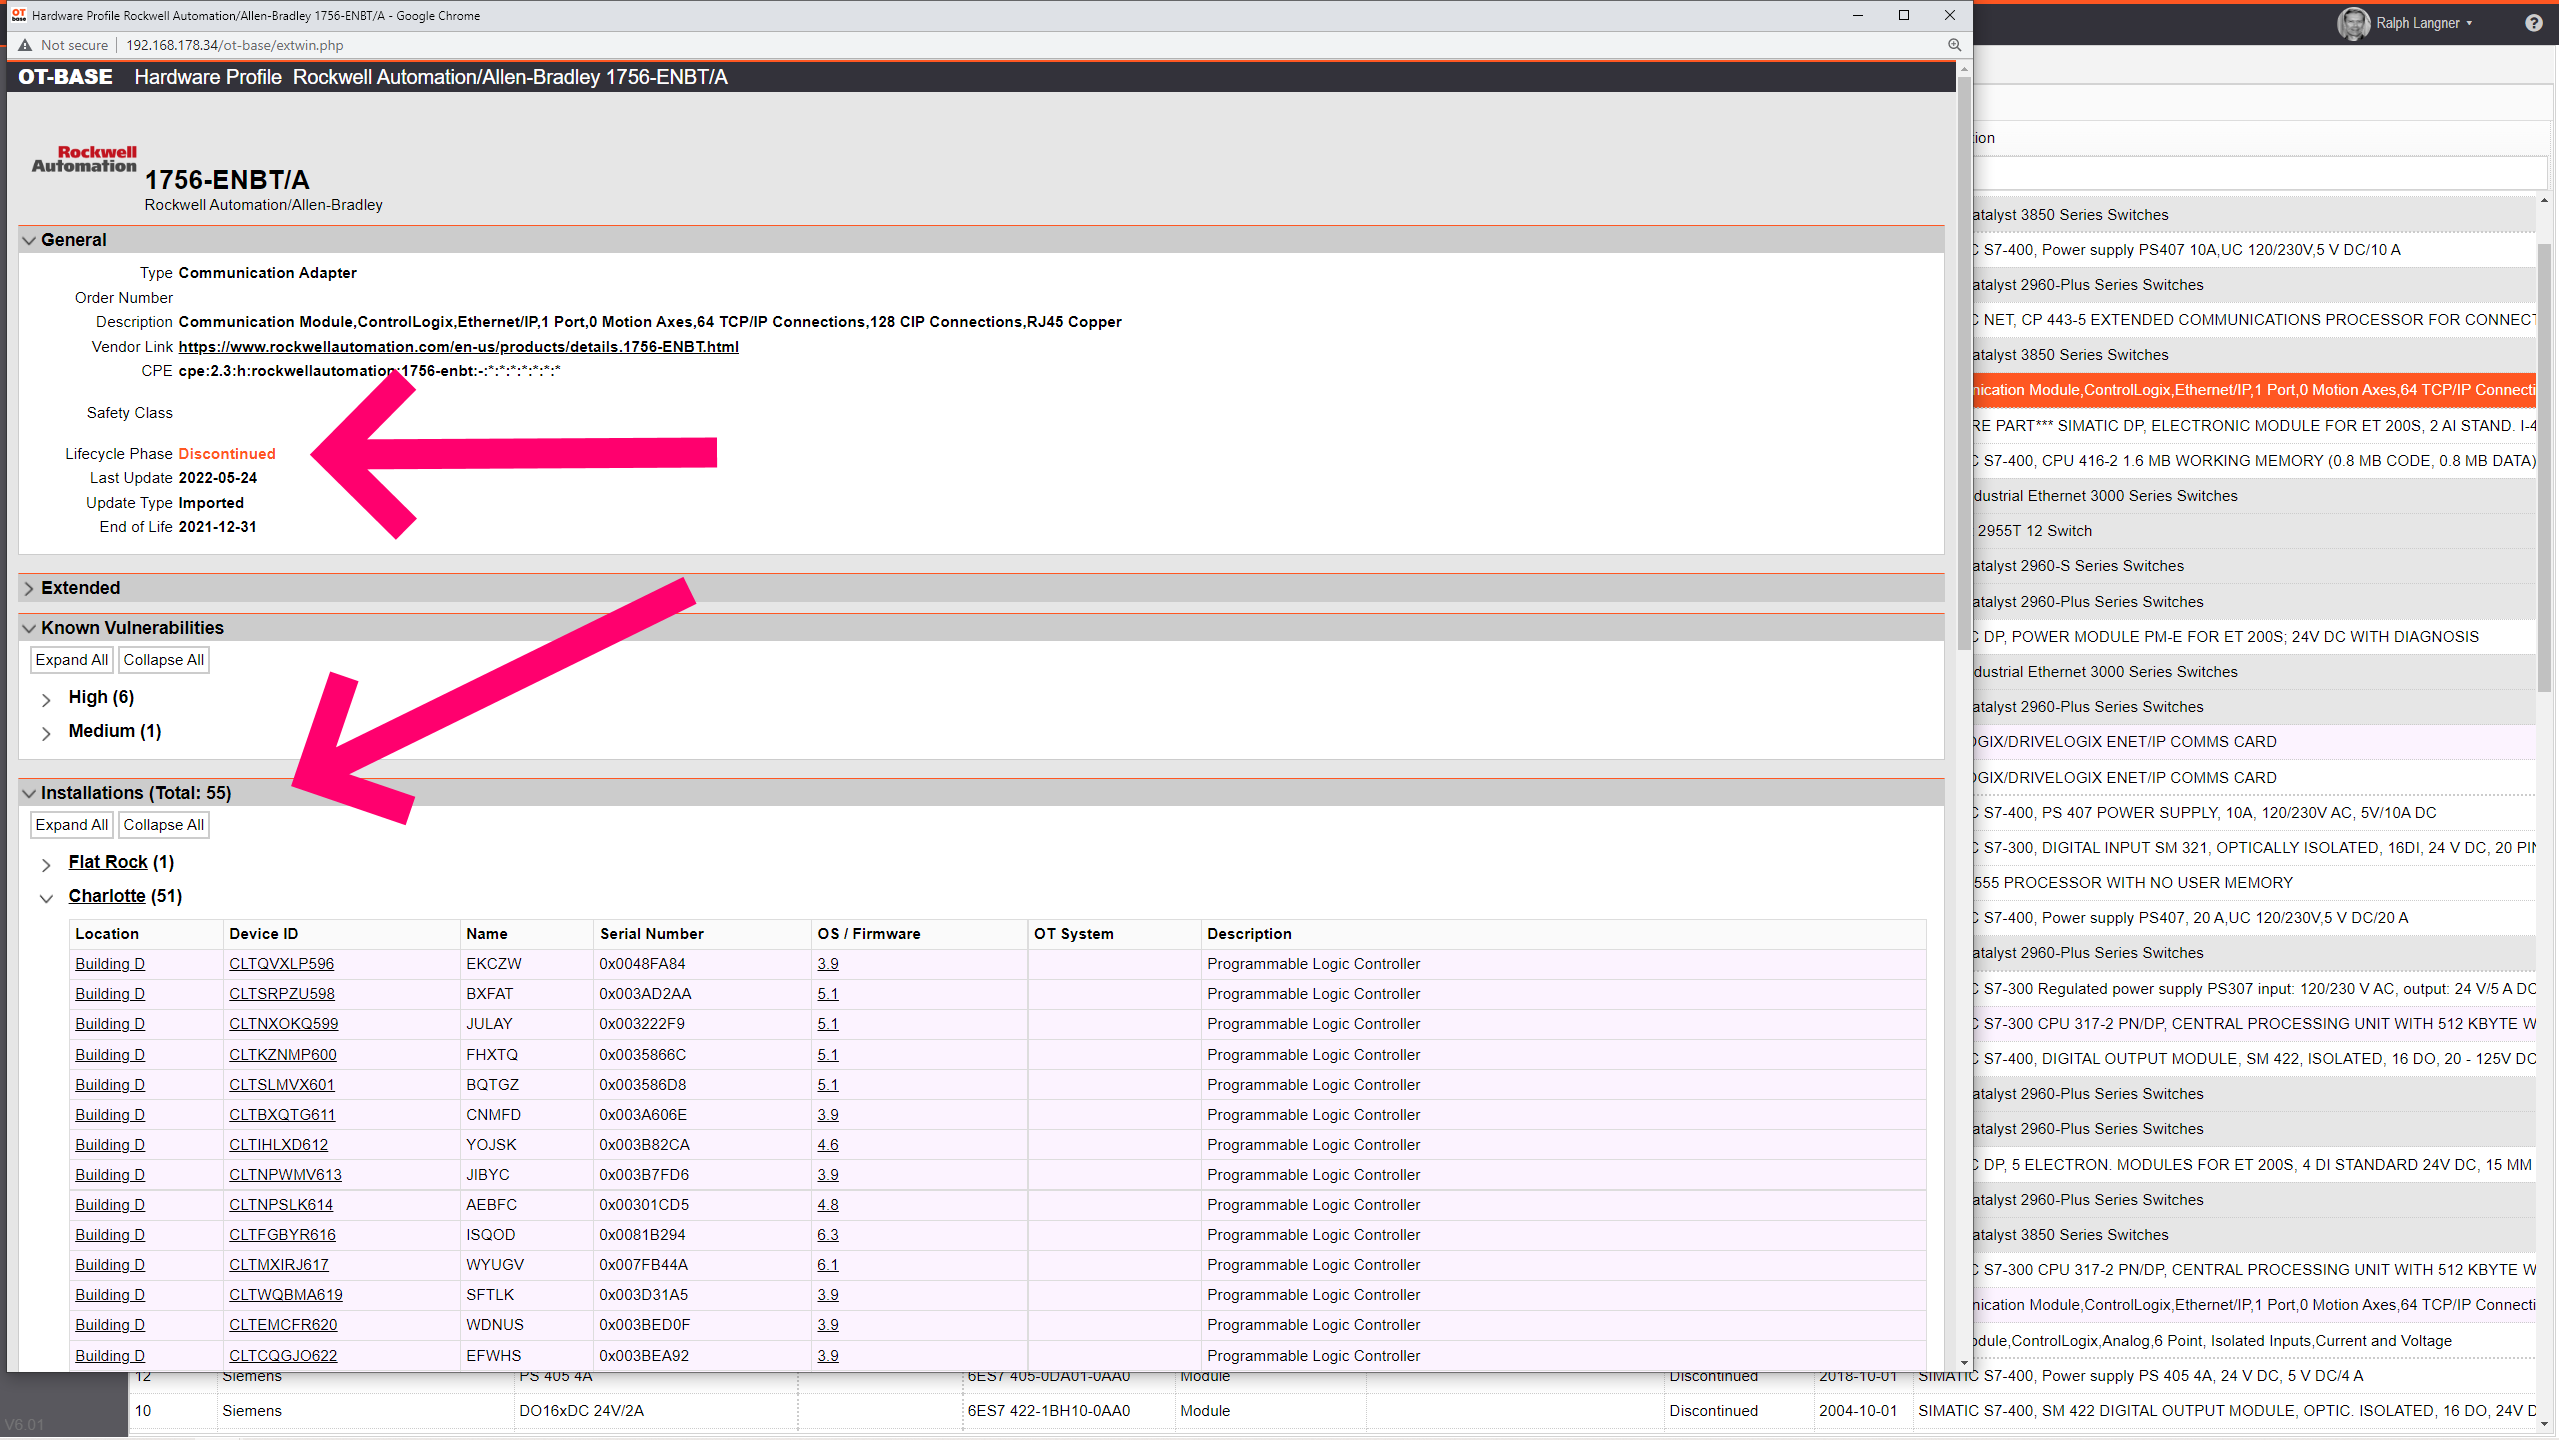Collapse the Installations section
Image resolution: width=2559 pixels, height=1442 pixels.
pyautogui.click(x=29, y=794)
